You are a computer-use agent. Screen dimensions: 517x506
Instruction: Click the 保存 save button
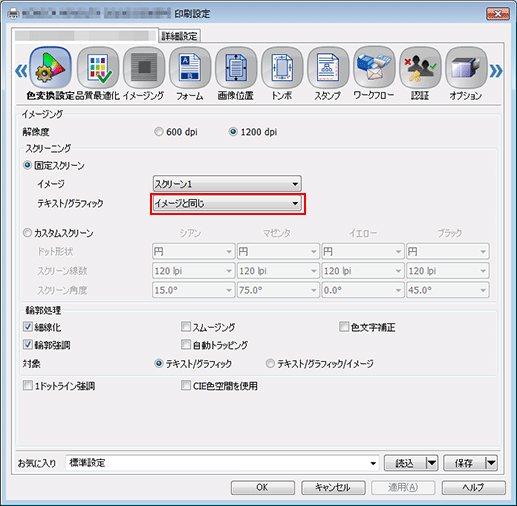click(464, 463)
